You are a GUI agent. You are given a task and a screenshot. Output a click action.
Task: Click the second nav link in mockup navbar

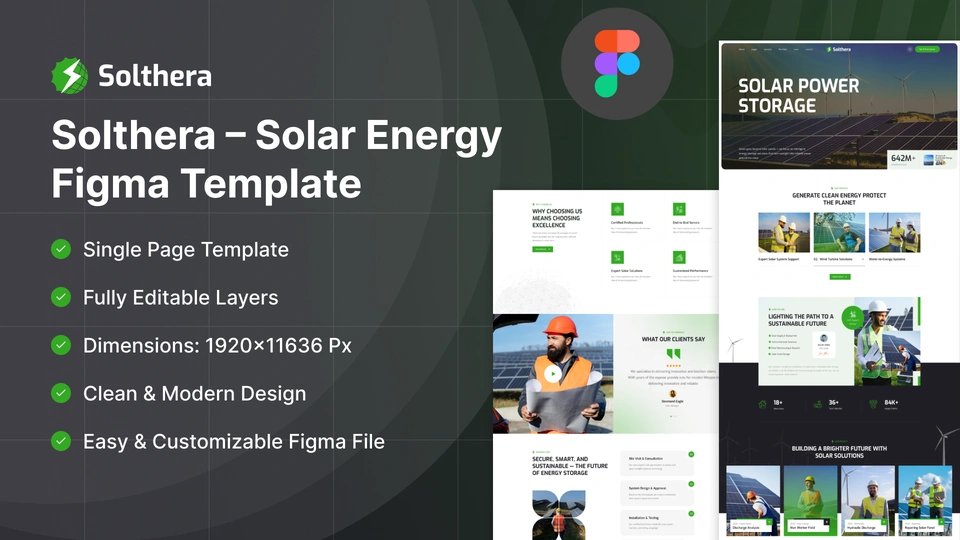click(754, 49)
